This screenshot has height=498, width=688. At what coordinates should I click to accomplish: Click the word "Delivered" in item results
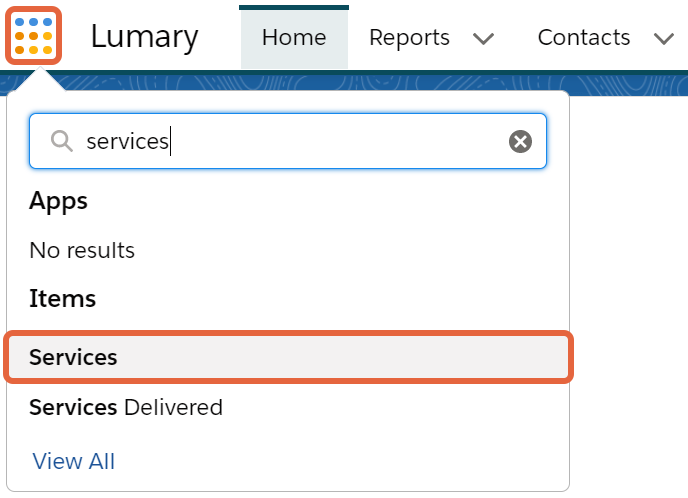click(173, 407)
